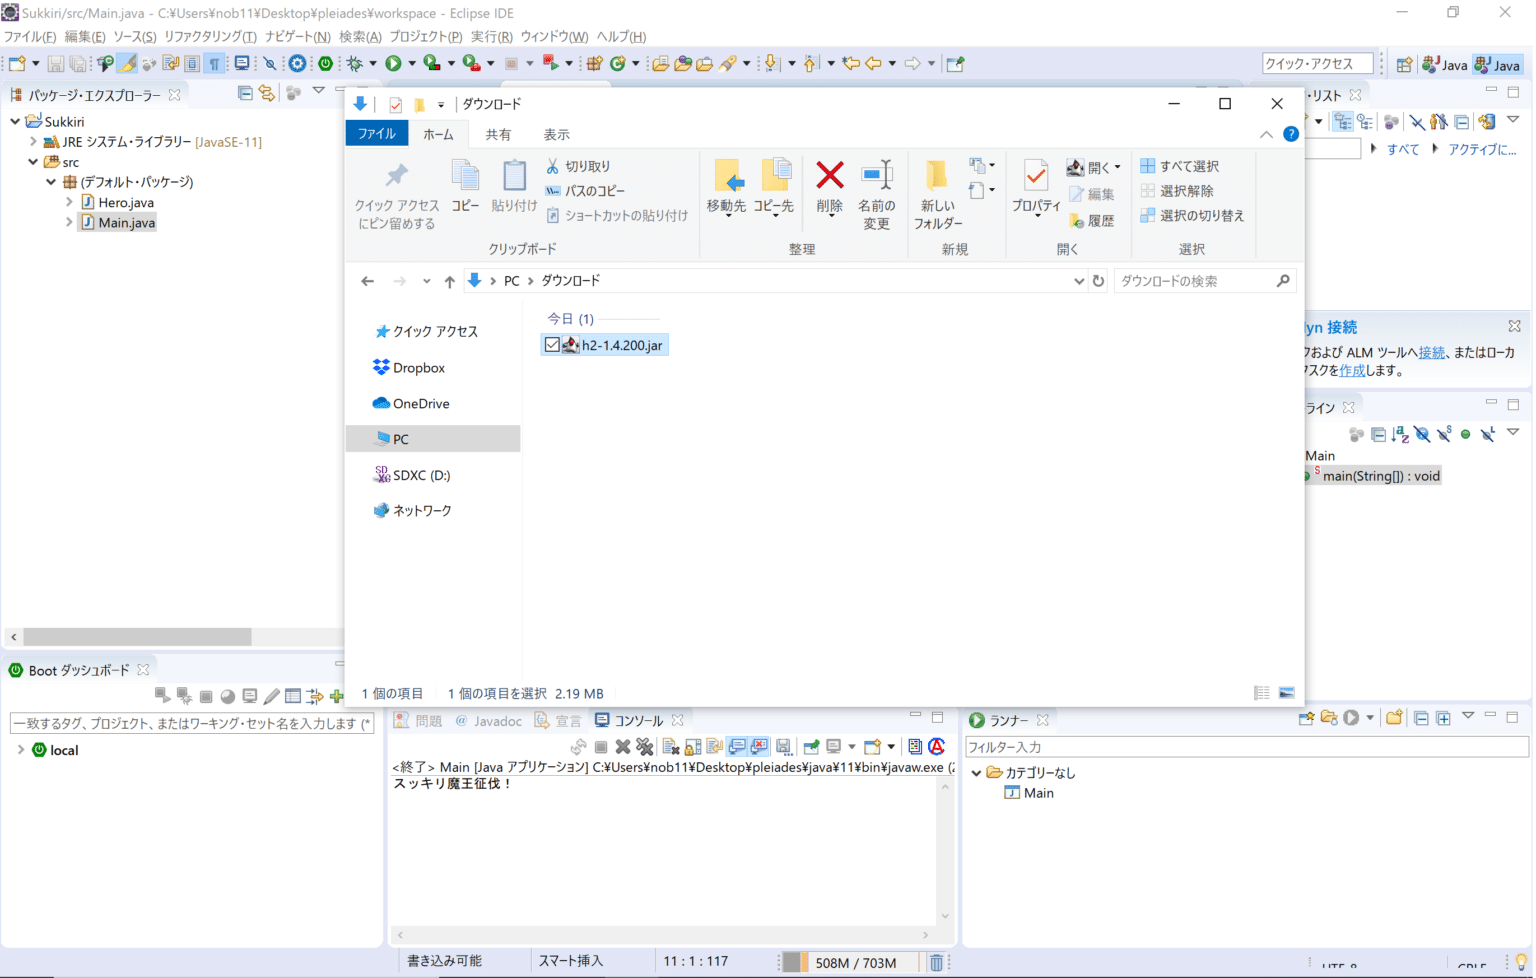Open a new Java class wizard
Viewport: 1536px width, 978px height.
pyautogui.click(x=618, y=62)
